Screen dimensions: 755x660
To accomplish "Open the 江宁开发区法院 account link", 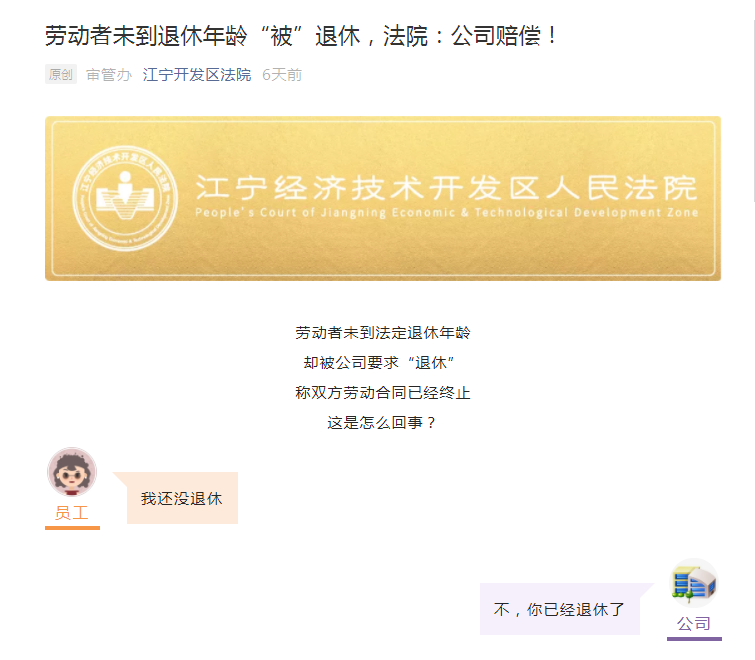I will [196, 75].
